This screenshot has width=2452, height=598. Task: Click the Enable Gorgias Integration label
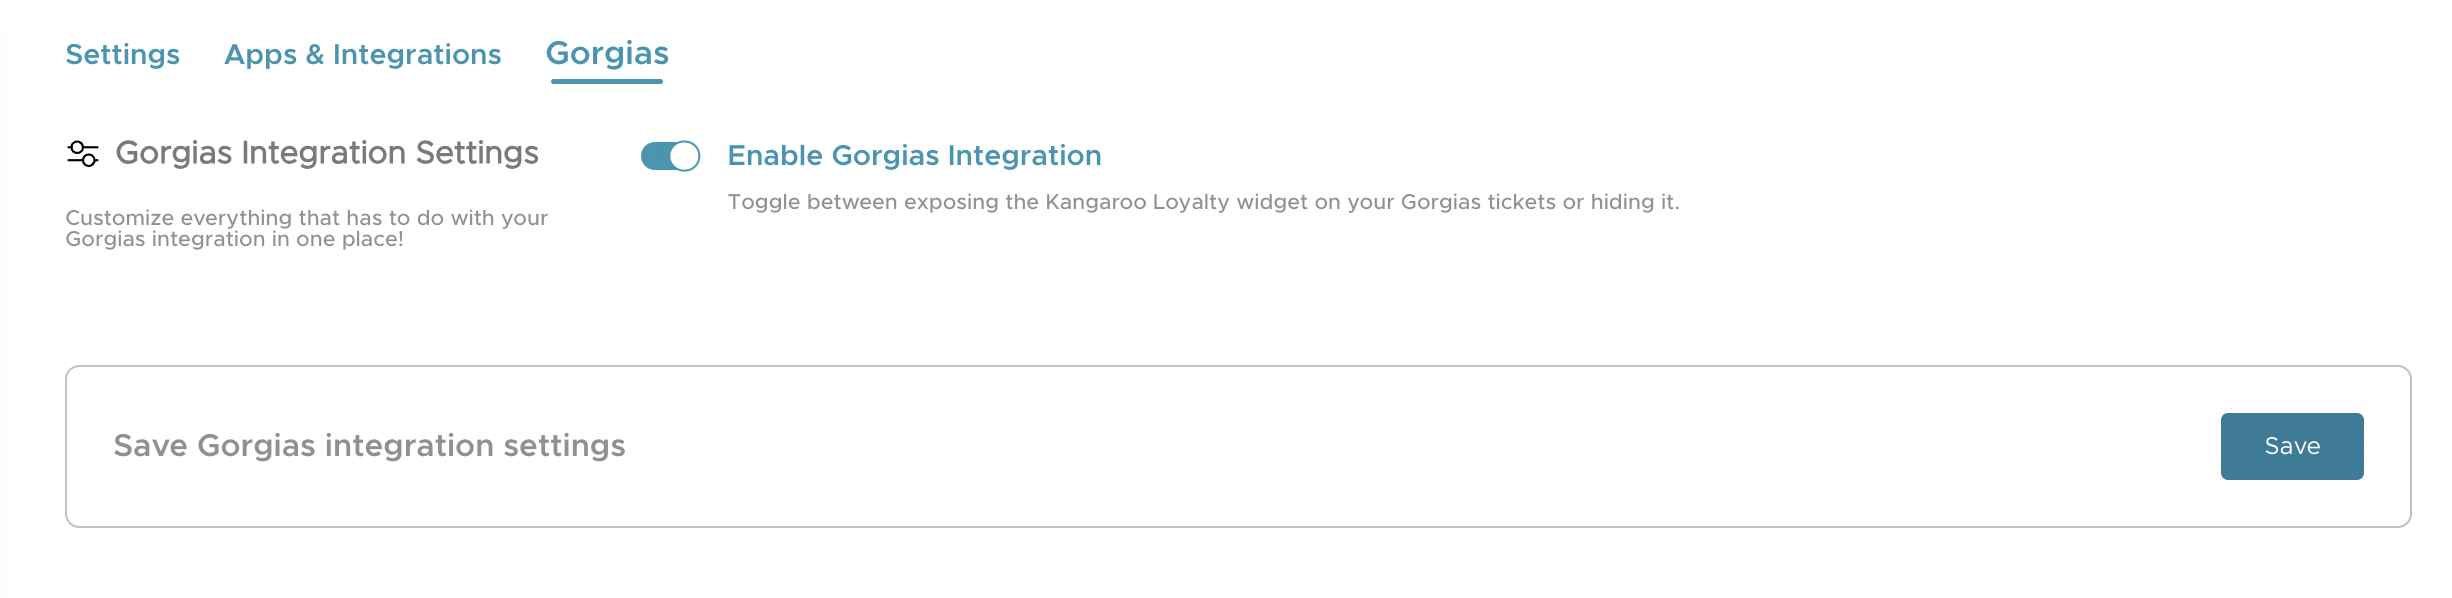[x=914, y=156]
